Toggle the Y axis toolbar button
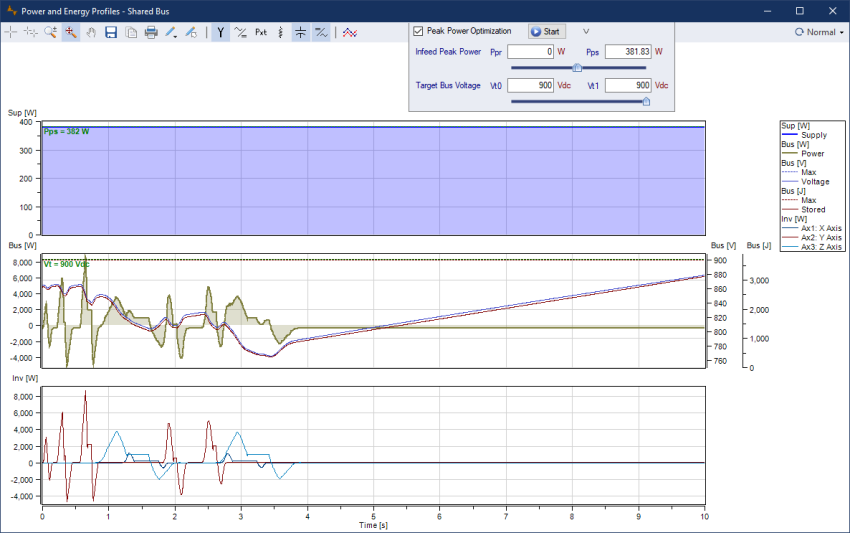Screen dimensions: 850x533 (220, 32)
